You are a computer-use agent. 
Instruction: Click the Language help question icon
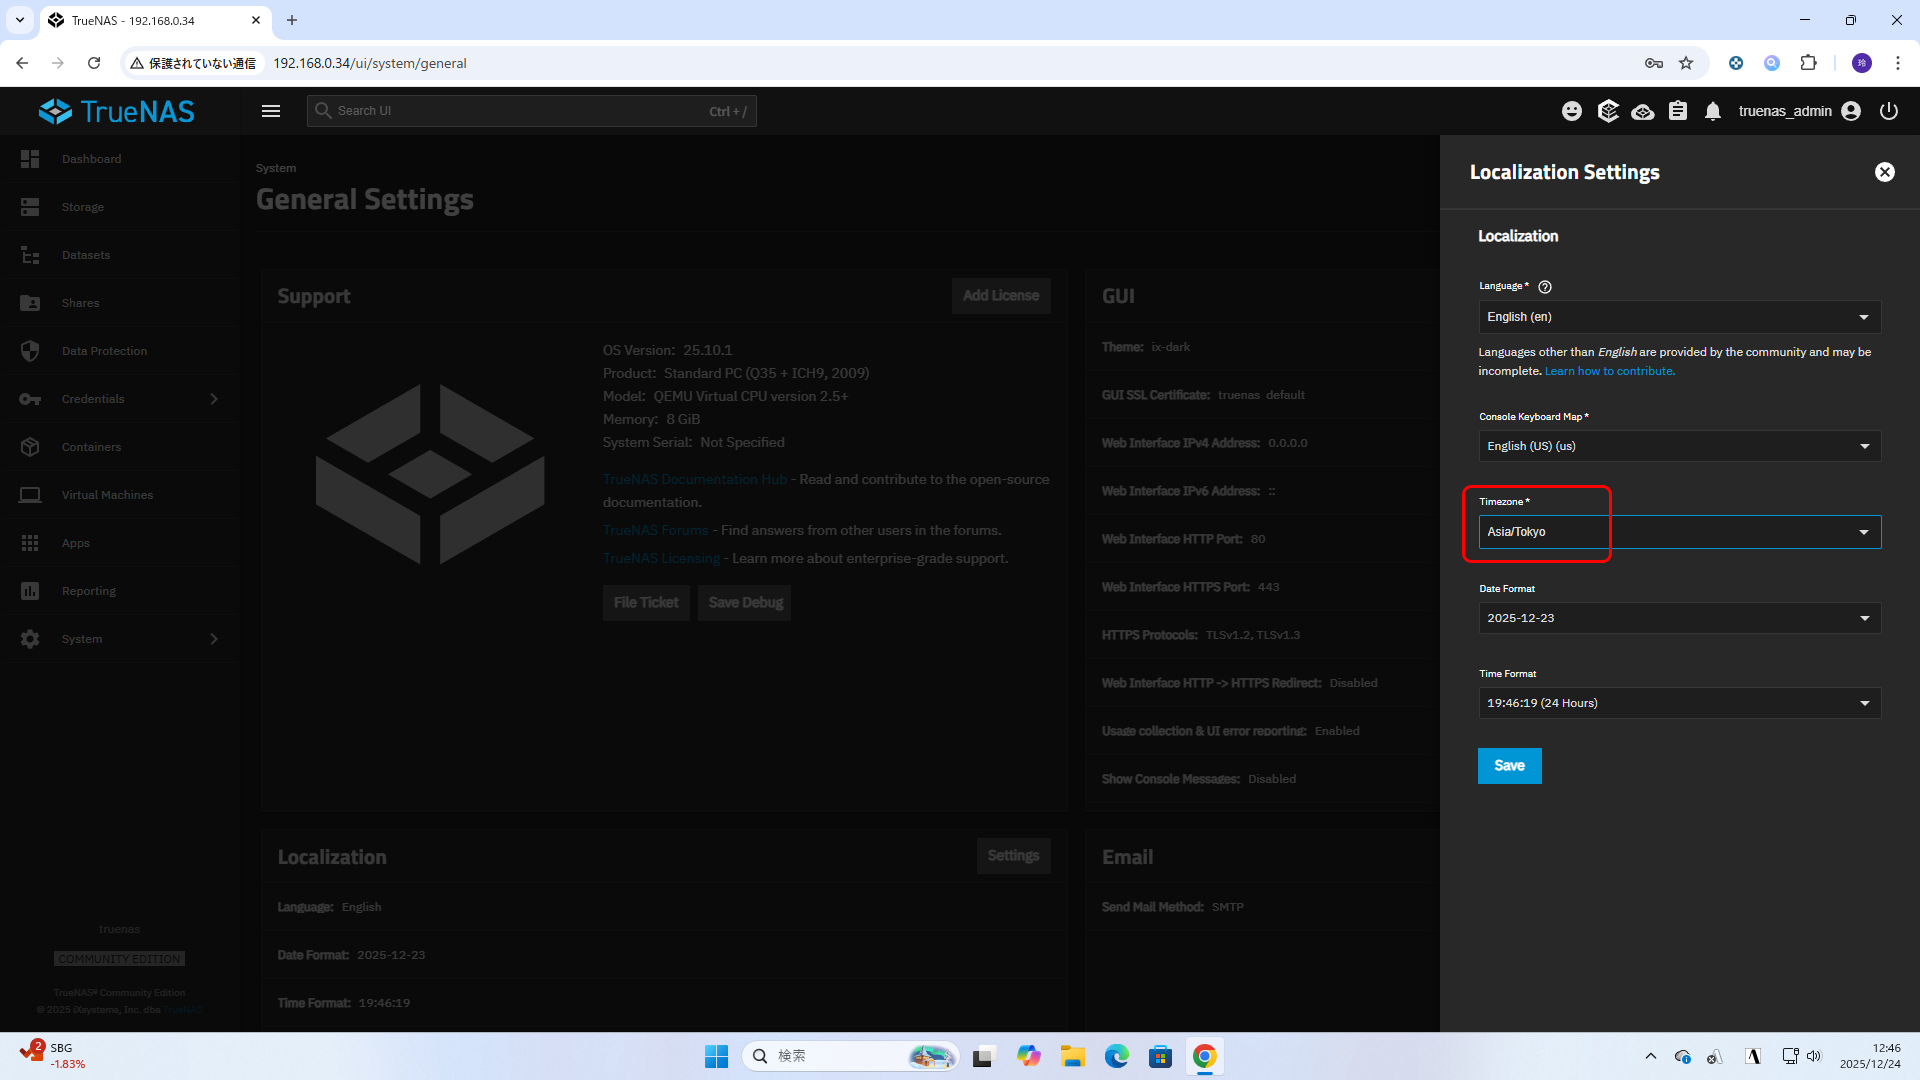[1545, 287]
